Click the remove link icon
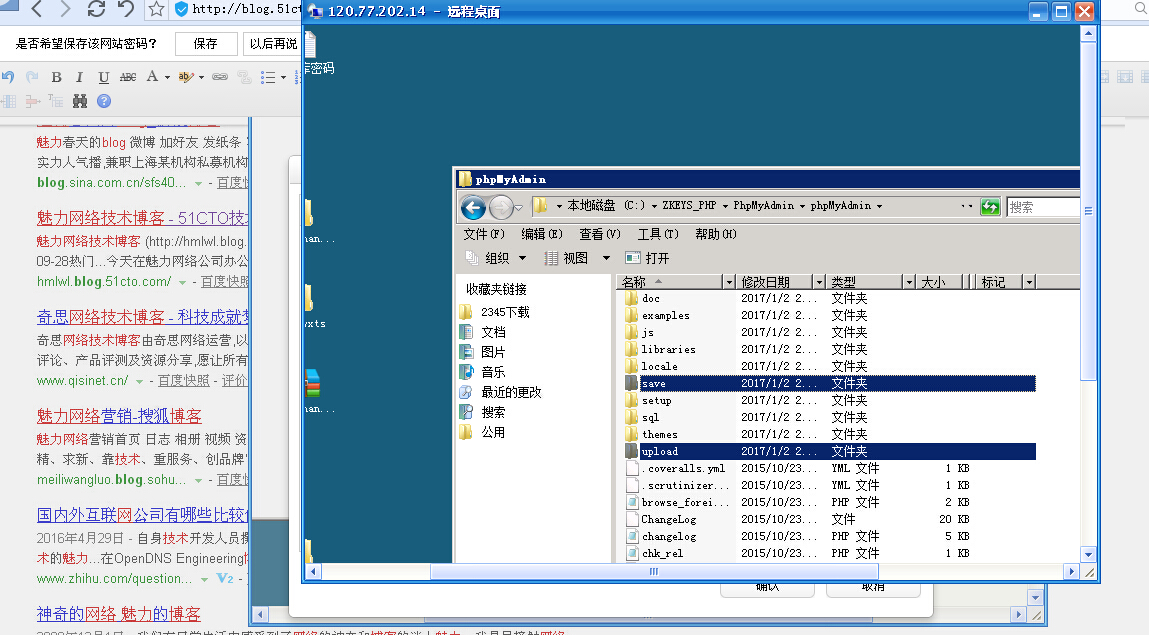Viewport: 1149px width, 635px height. coord(244,77)
